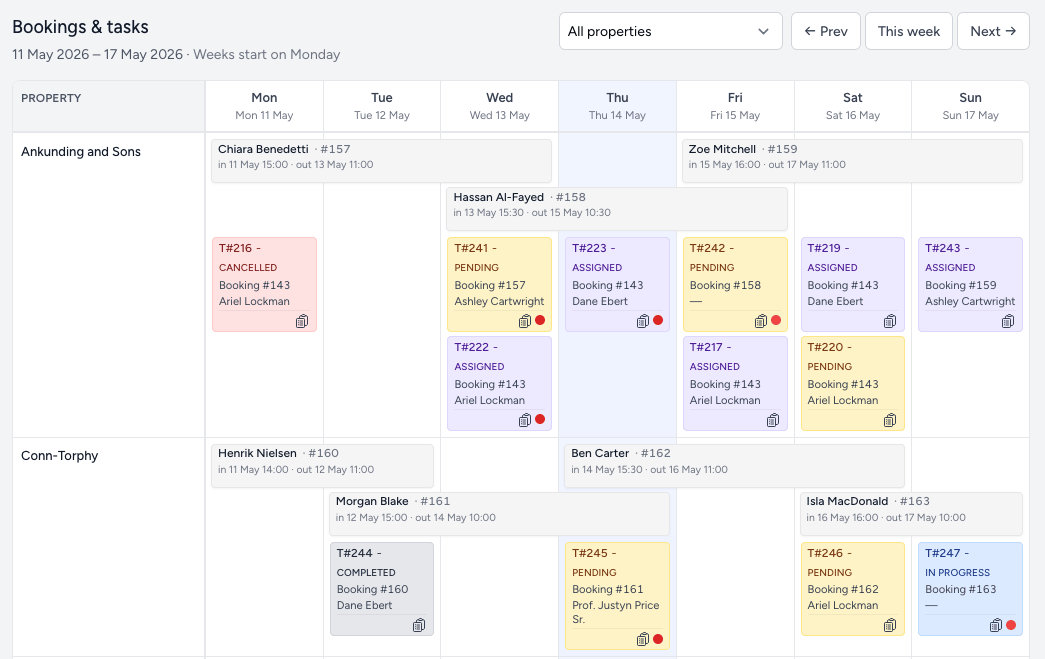This screenshot has height=659, width=1045.
Task: Open assigned task T#243 title
Action: [x=947, y=248]
